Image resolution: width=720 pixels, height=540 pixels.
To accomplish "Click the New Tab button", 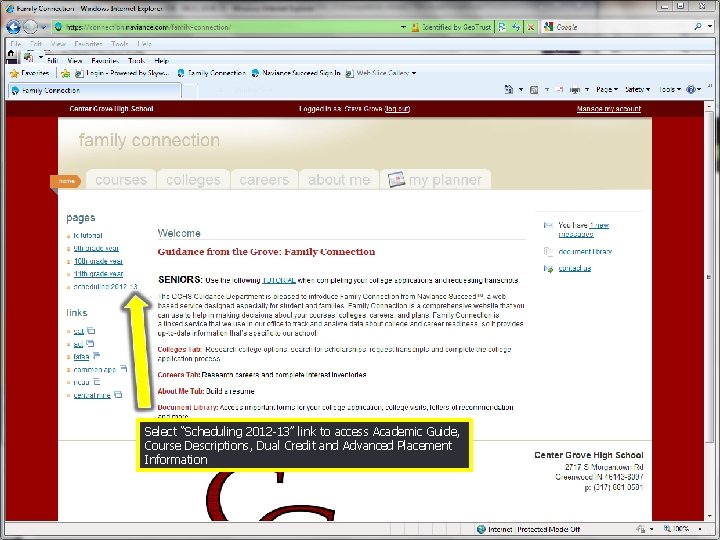I will click(x=190, y=91).
